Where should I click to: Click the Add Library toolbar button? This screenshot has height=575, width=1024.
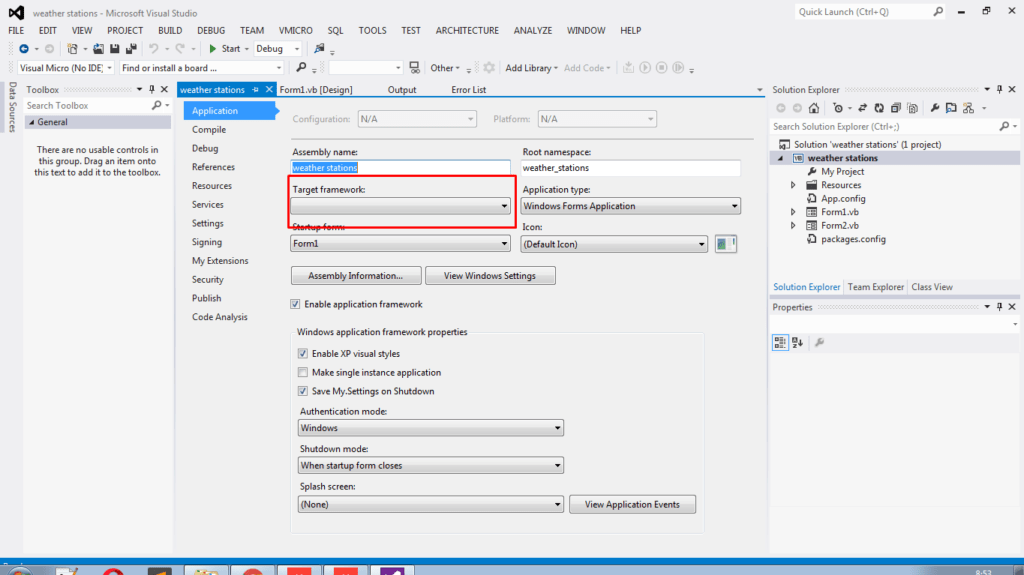tap(531, 68)
